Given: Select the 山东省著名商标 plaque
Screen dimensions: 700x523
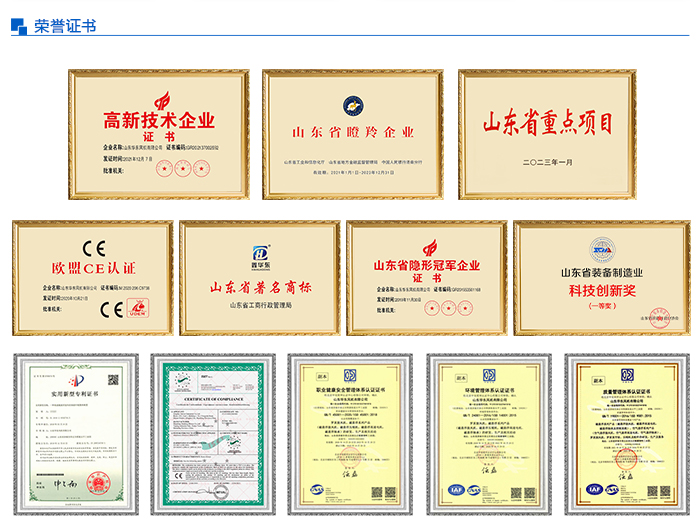Looking at the screenshot, I should 259,278.
